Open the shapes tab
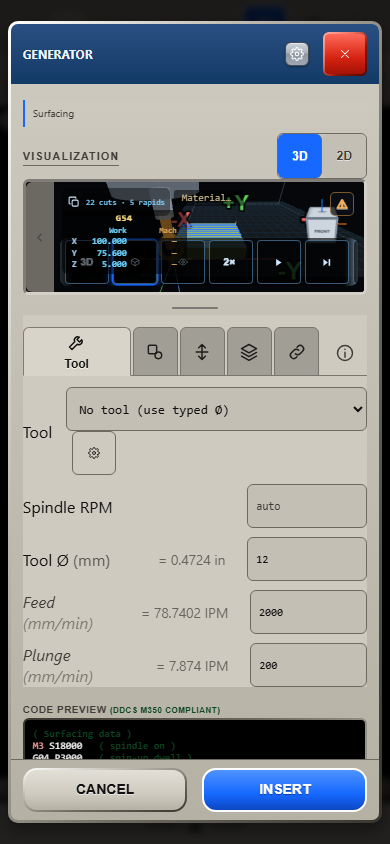This screenshot has height=844, width=390. coord(155,351)
